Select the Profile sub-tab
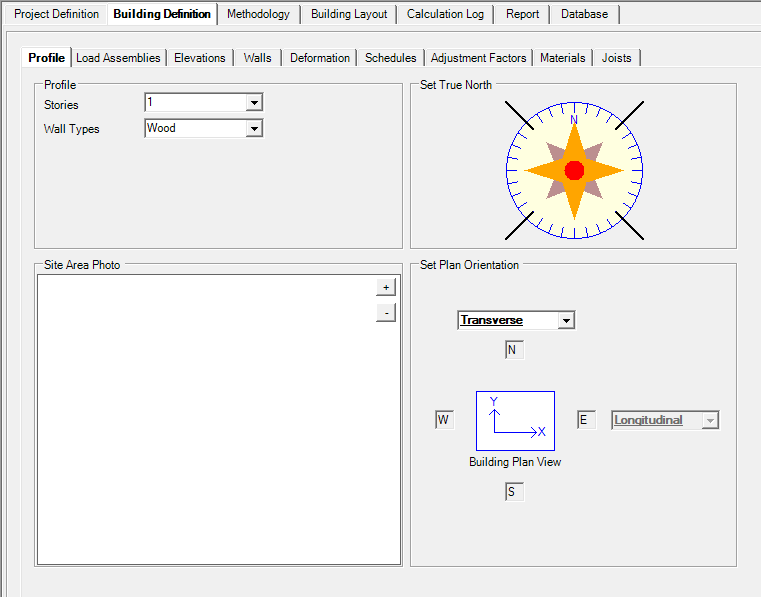Viewport: 761px width, 597px height. coord(47,58)
